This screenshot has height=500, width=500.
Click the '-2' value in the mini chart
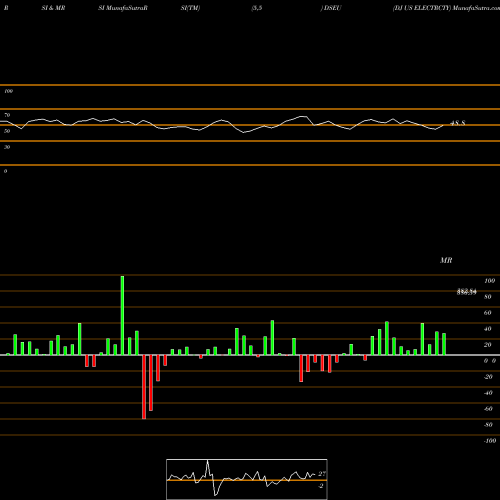[x=321, y=486]
